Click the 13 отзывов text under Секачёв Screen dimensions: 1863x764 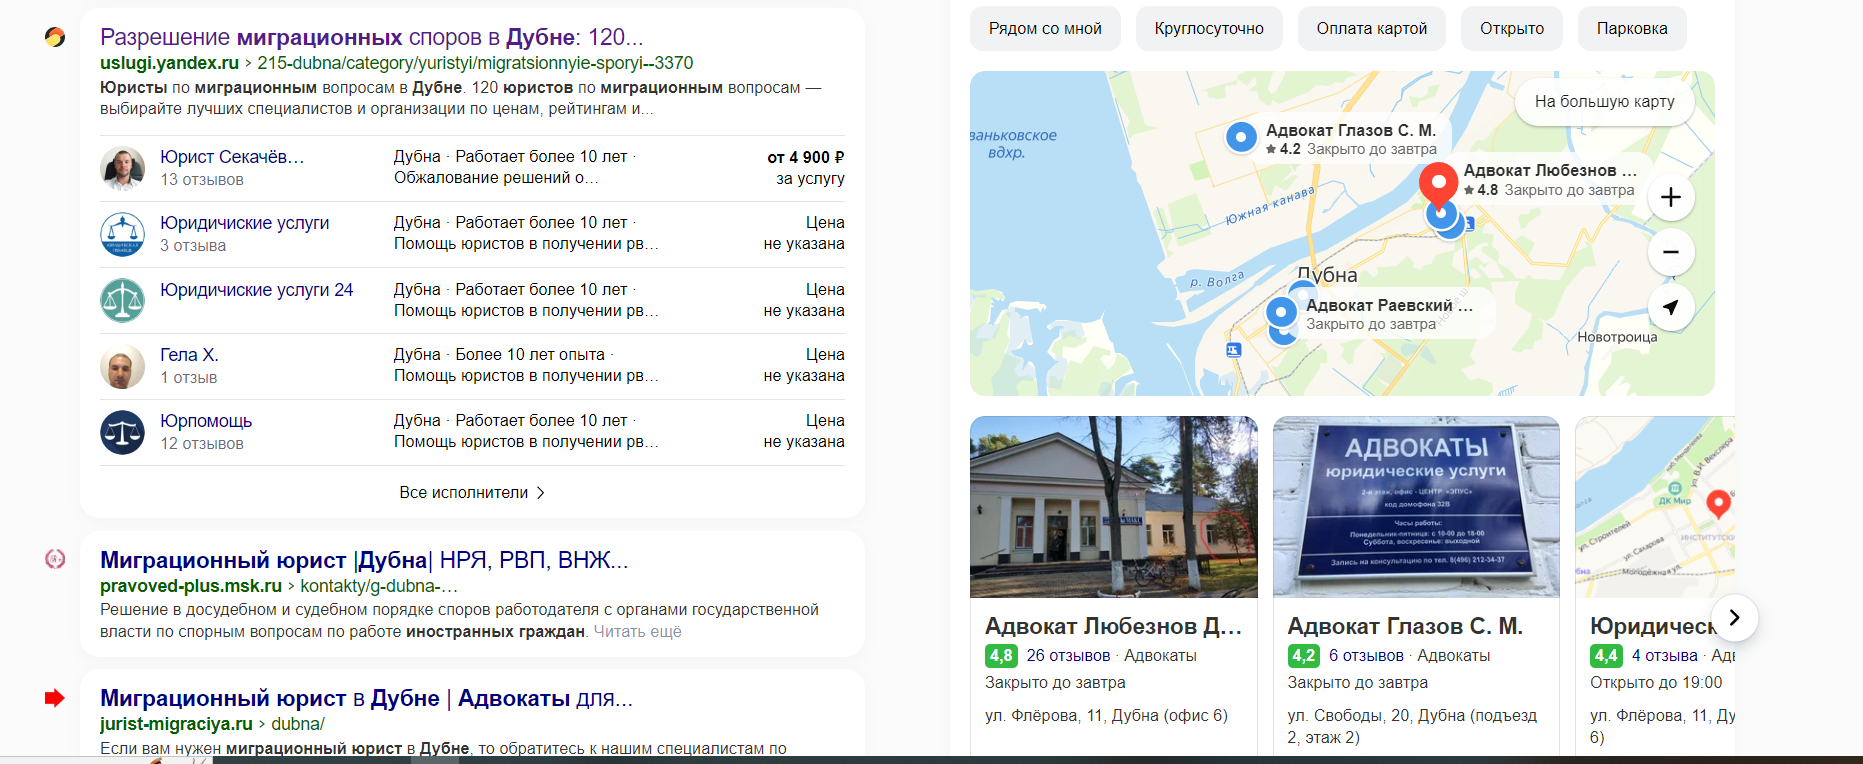click(202, 180)
